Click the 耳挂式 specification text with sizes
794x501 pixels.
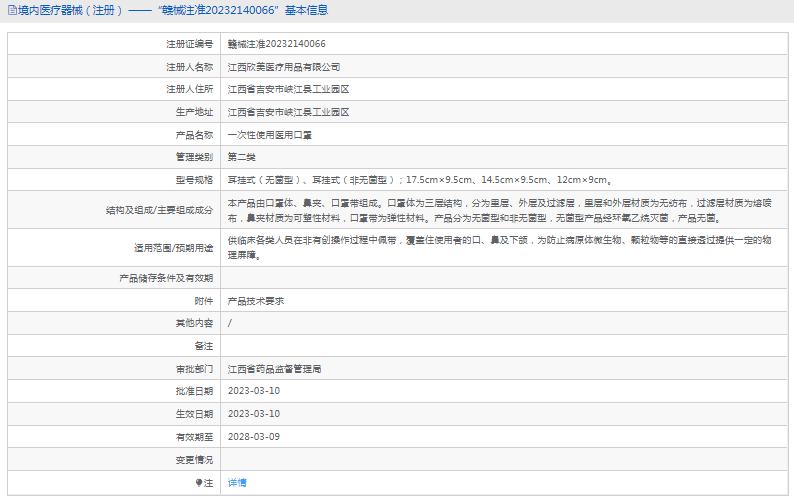[x=419, y=180]
